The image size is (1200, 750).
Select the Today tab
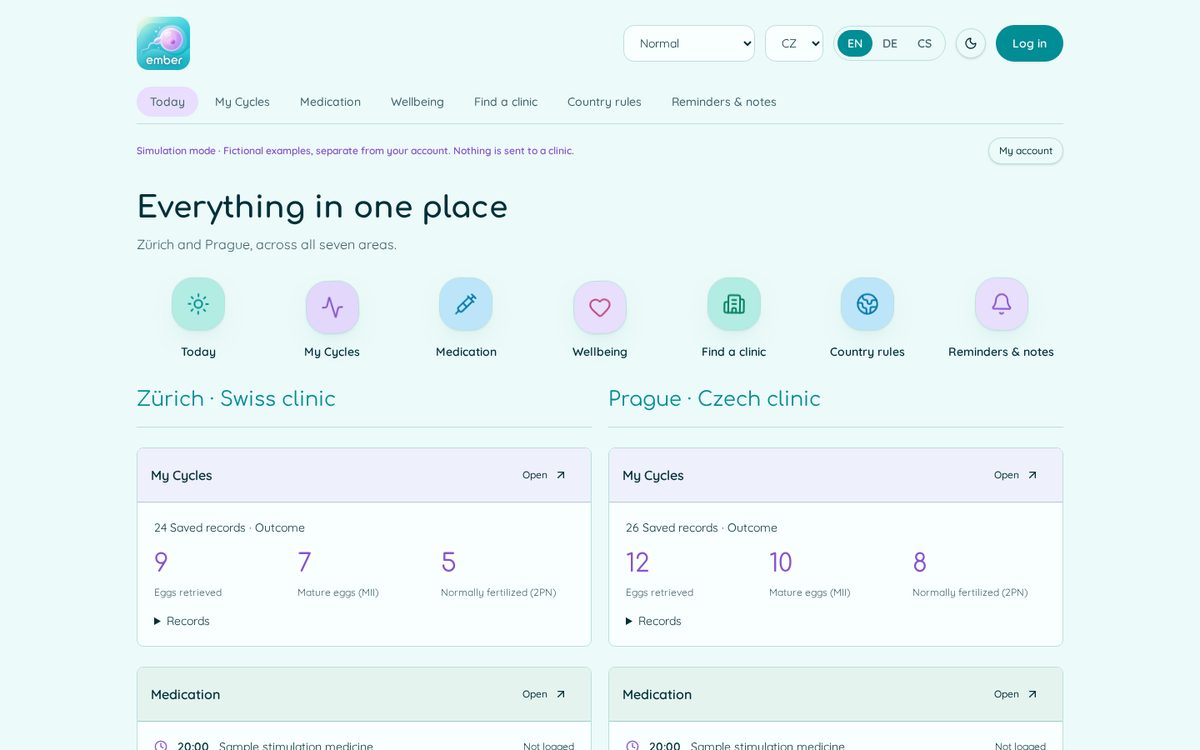tap(167, 102)
